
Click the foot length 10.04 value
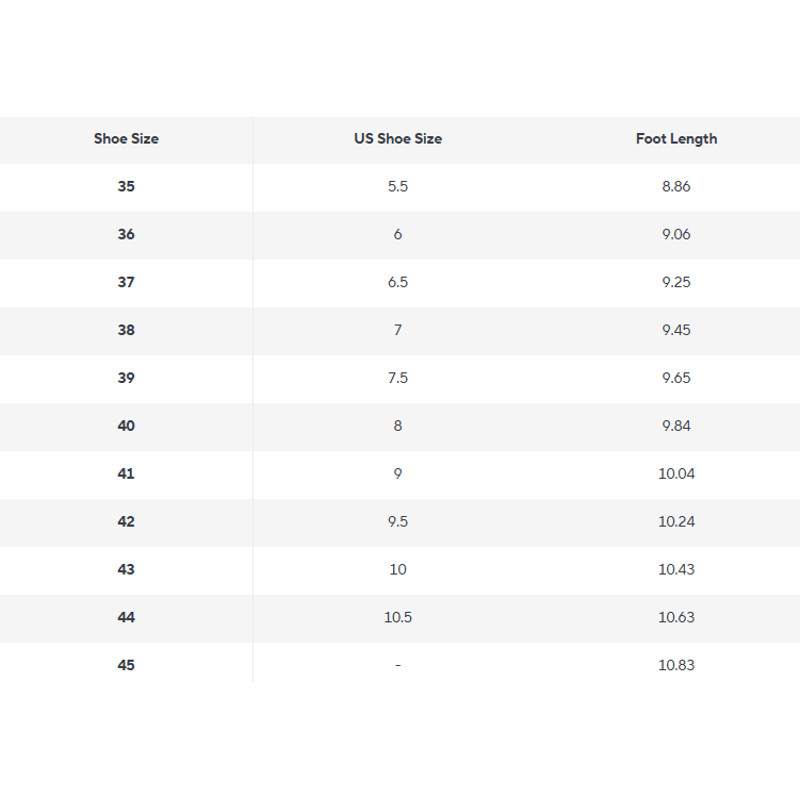pos(676,474)
